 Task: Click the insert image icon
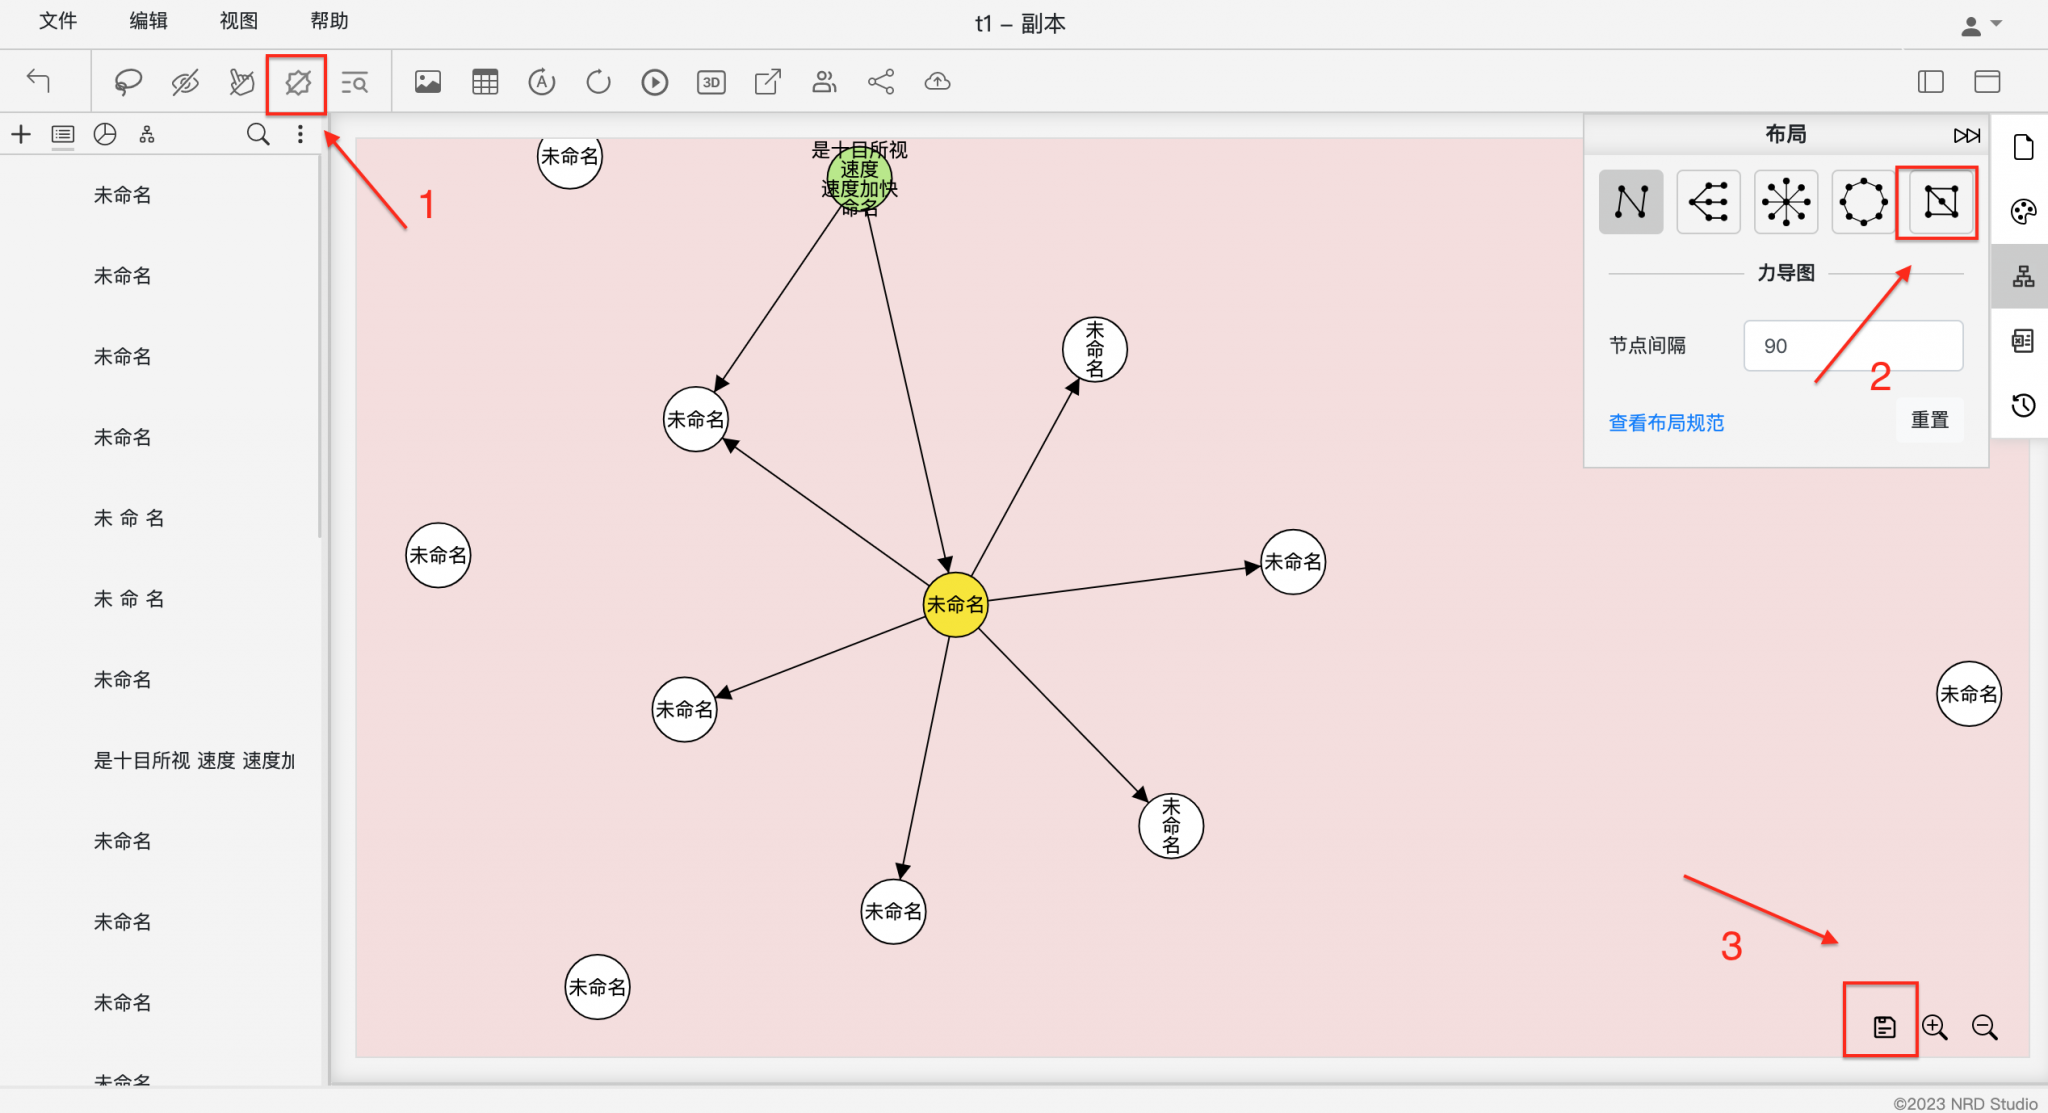[428, 82]
